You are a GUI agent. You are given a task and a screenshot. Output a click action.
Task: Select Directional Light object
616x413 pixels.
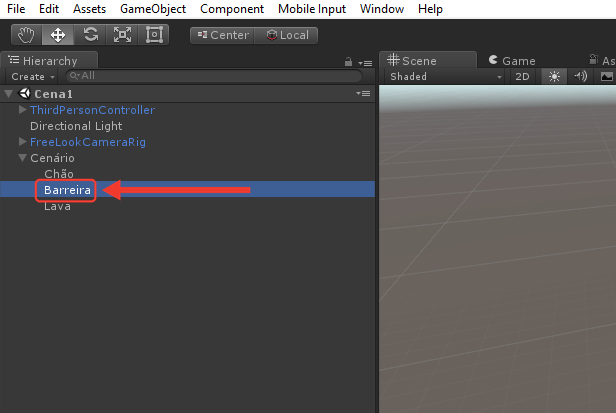coord(76,126)
